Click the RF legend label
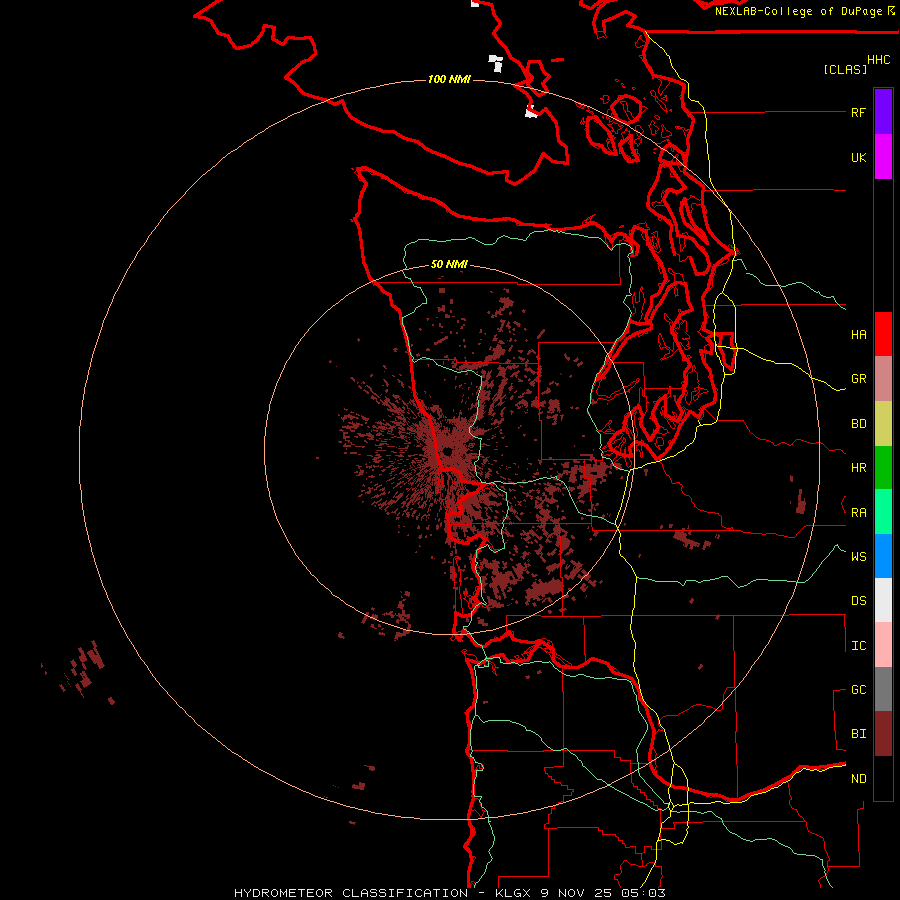The height and width of the screenshot is (900, 900). pos(858,112)
